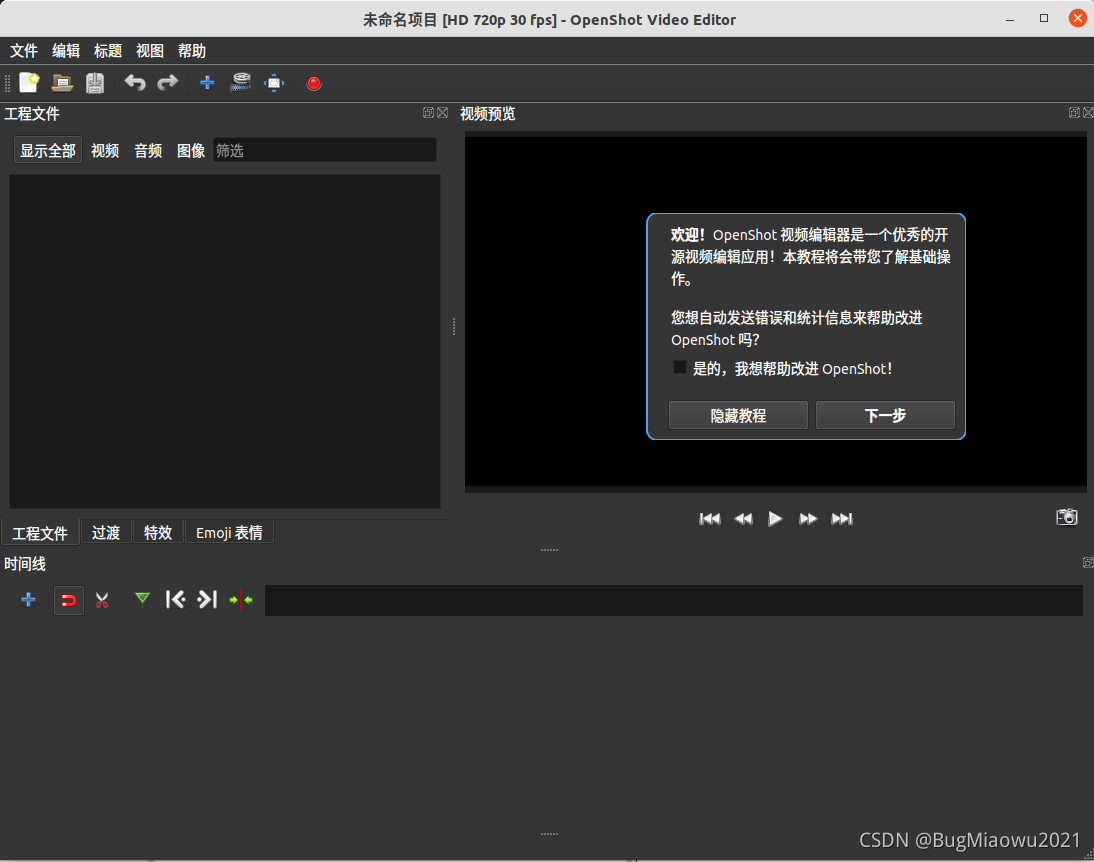Viewport: 1094px width, 862px height.
Task: Undo the last action via the toolbar arrow
Action: [x=135, y=83]
